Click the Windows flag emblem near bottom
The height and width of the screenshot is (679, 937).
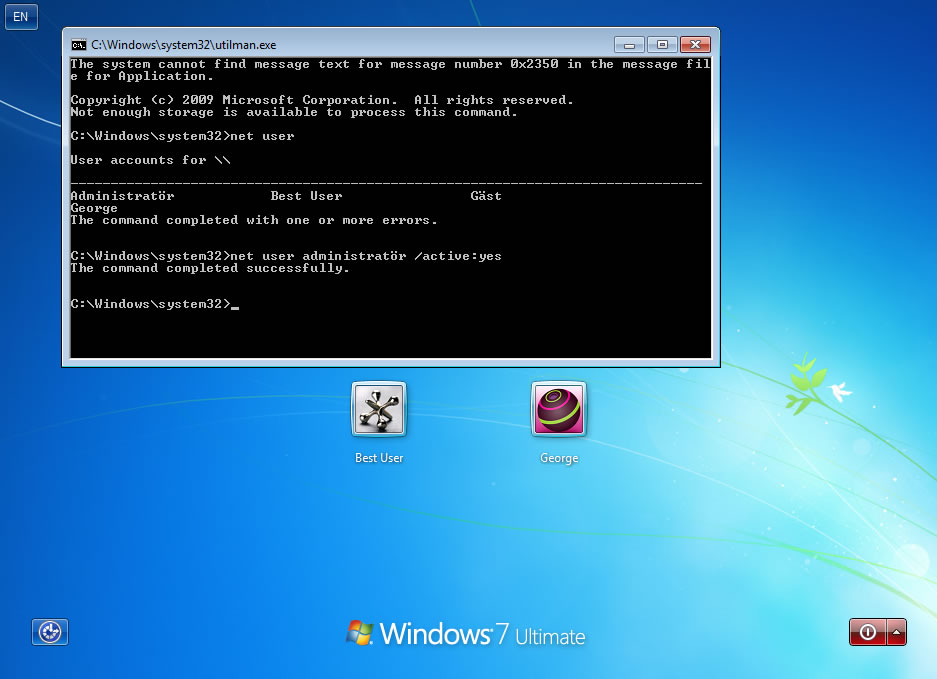click(359, 632)
